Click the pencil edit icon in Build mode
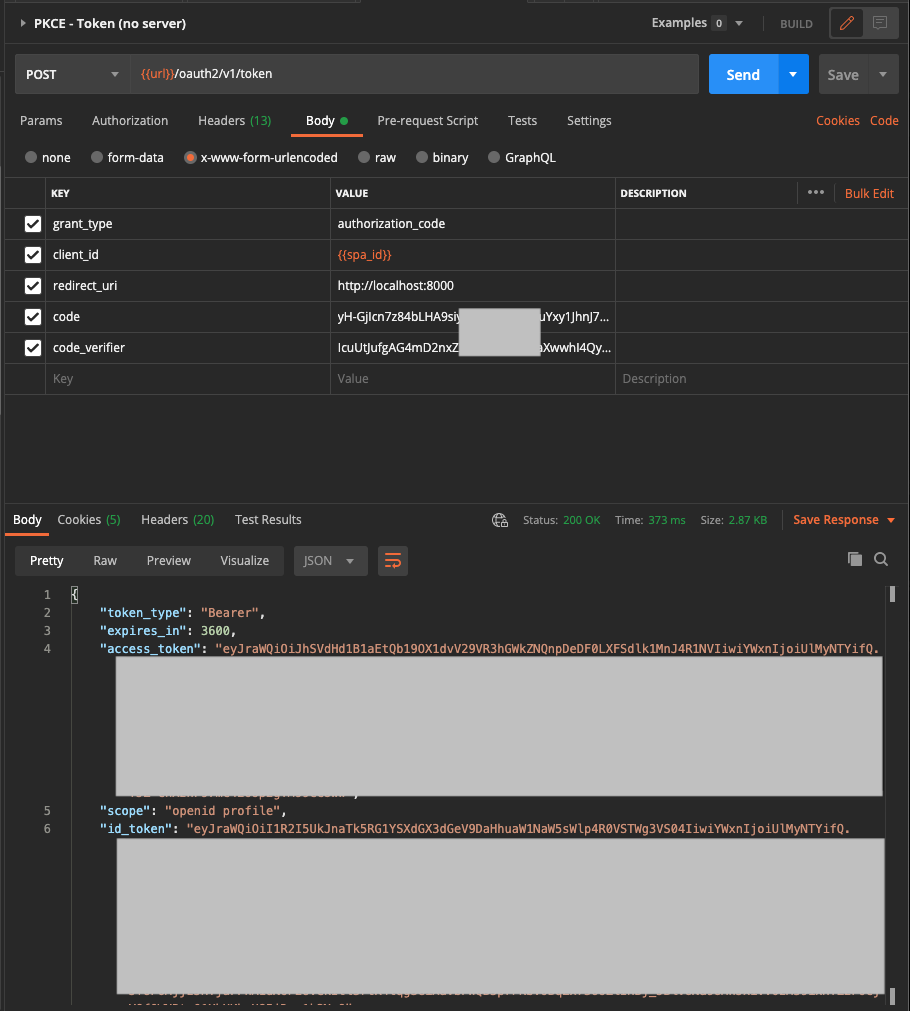The width and height of the screenshot is (910, 1011). (x=847, y=23)
